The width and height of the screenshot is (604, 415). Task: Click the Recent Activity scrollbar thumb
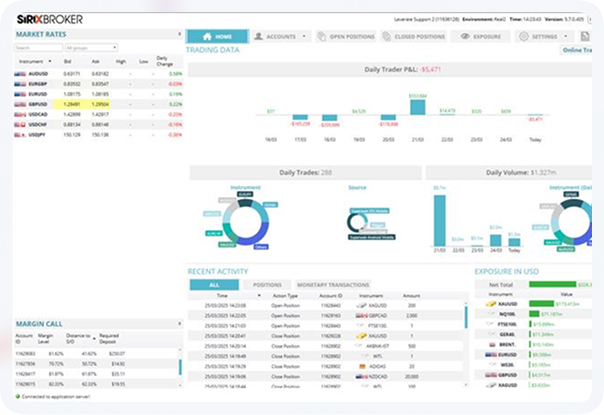click(x=466, y=318)
